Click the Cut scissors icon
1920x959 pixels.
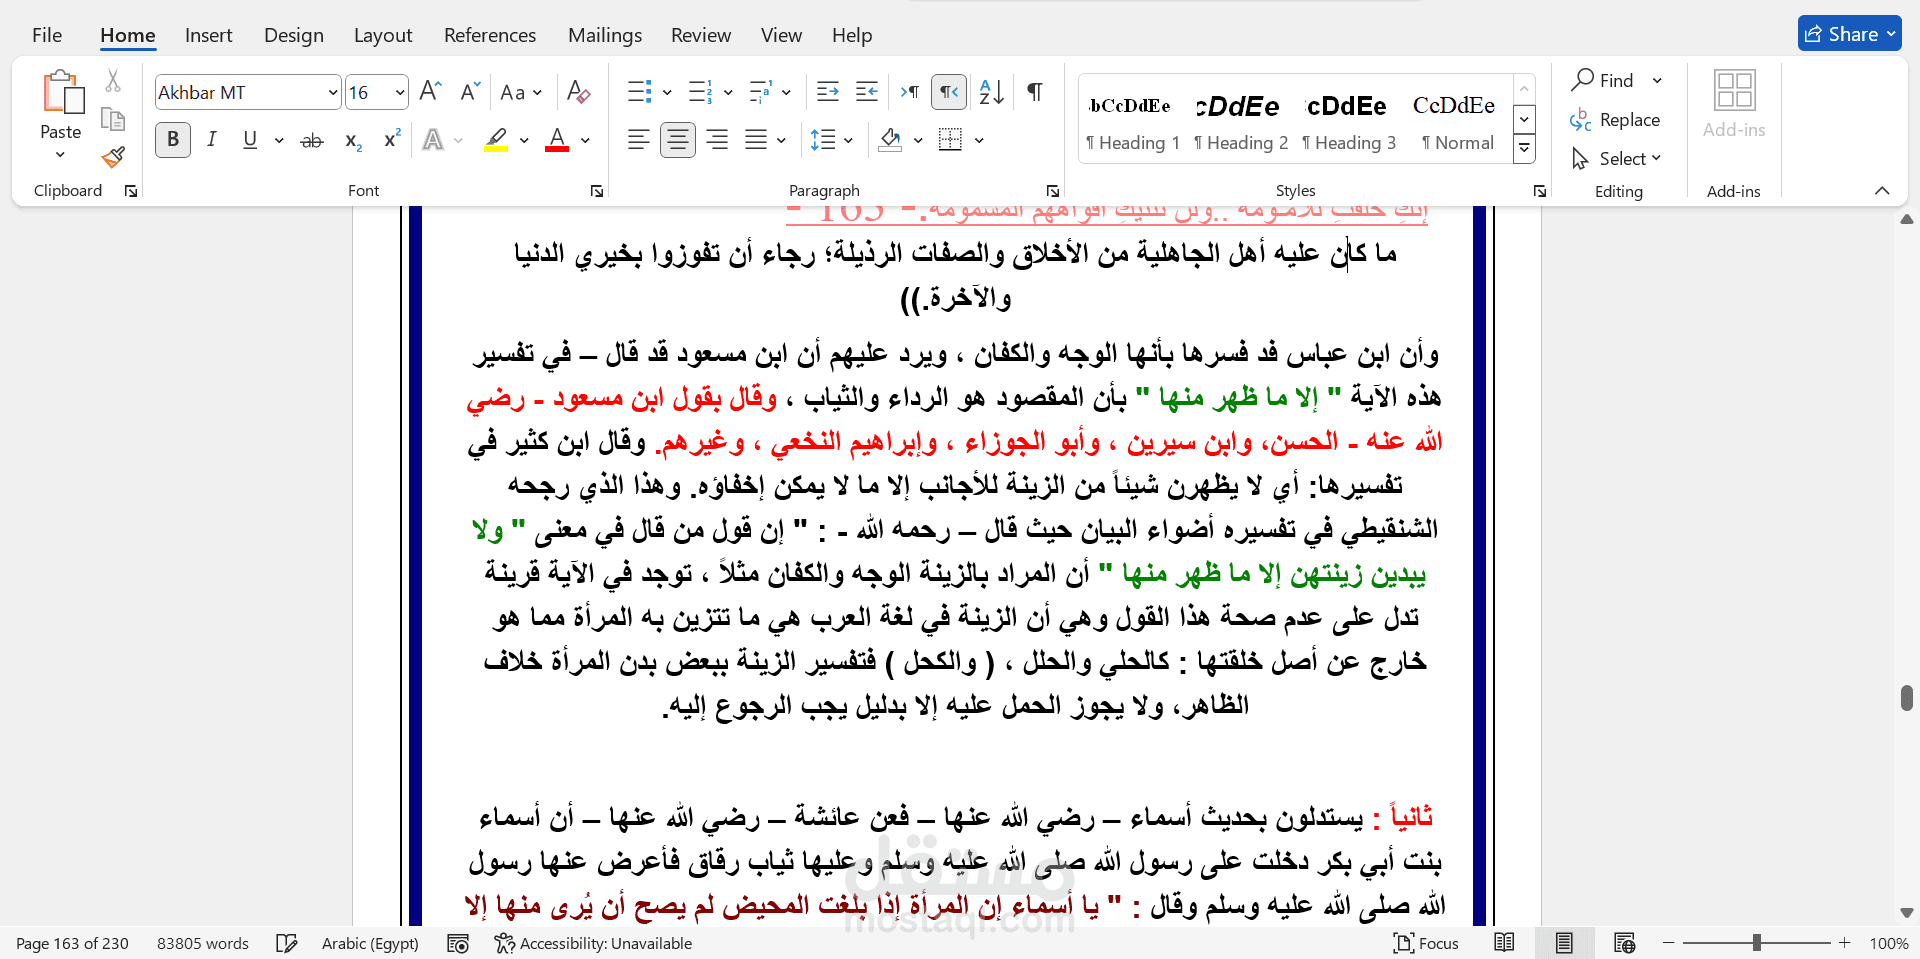coord(113,81)
